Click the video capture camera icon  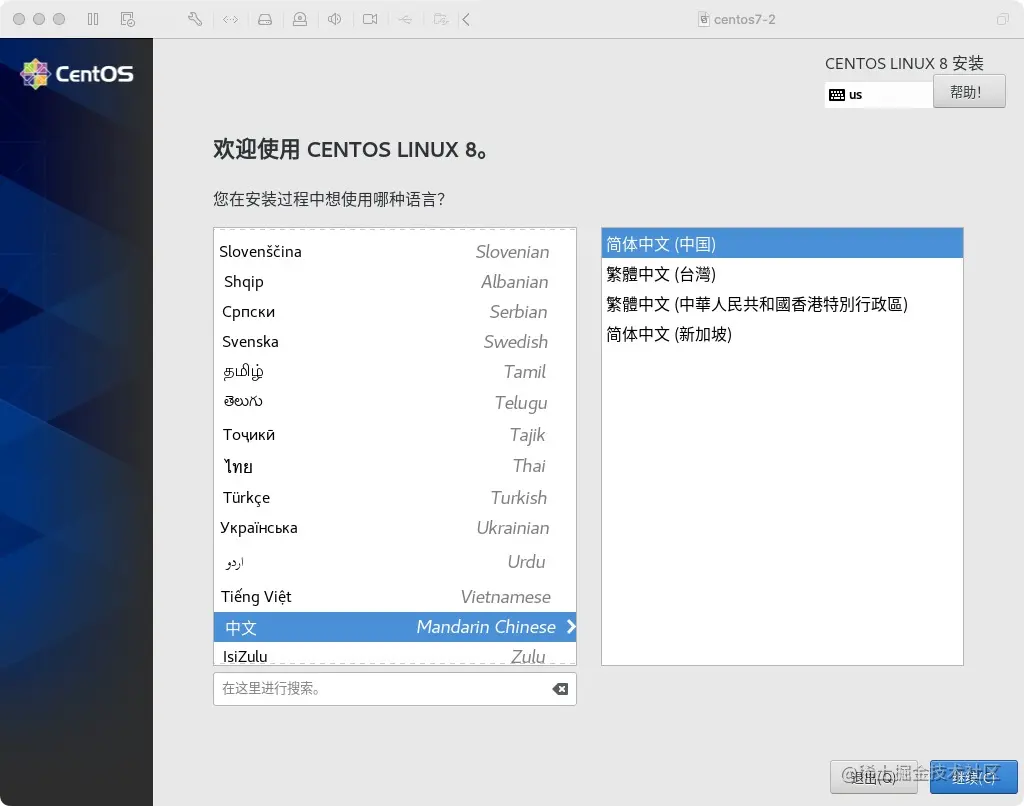click(x=371, y=18)
